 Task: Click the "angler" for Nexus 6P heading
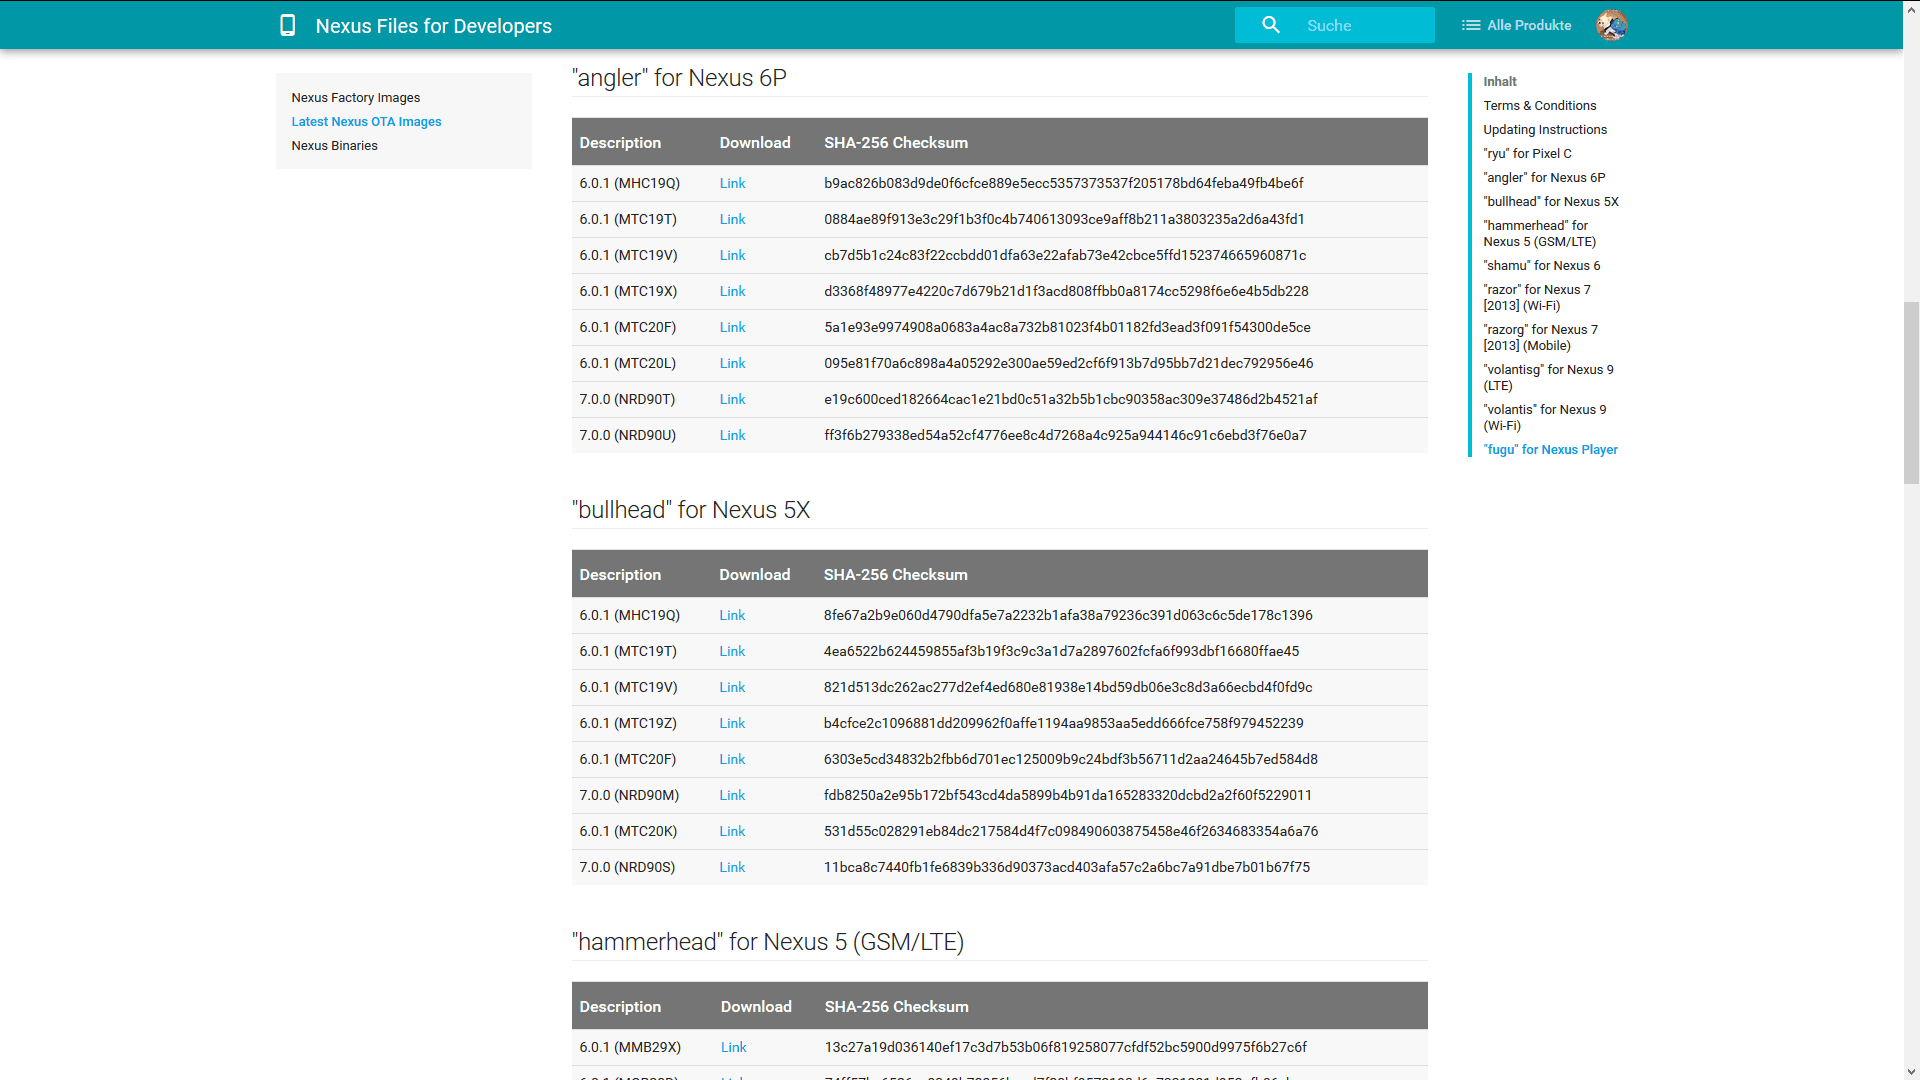pyautogui.click(x=679, y=78)
